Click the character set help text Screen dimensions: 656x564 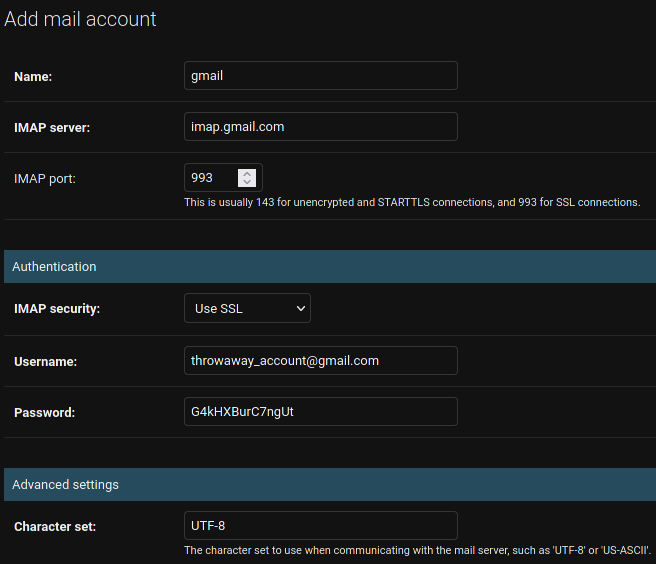(418, 550)
